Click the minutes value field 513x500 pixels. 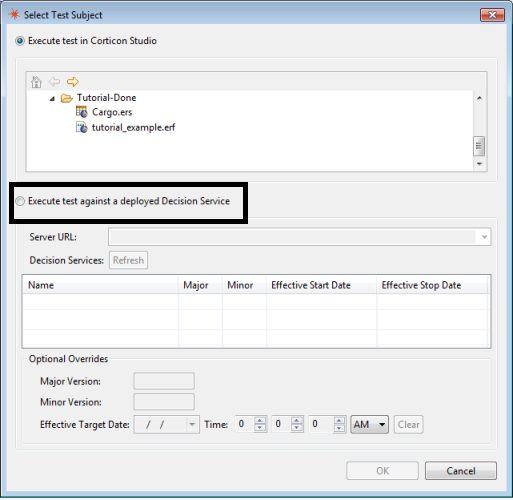pyautogui.click(x=282, y=424)
